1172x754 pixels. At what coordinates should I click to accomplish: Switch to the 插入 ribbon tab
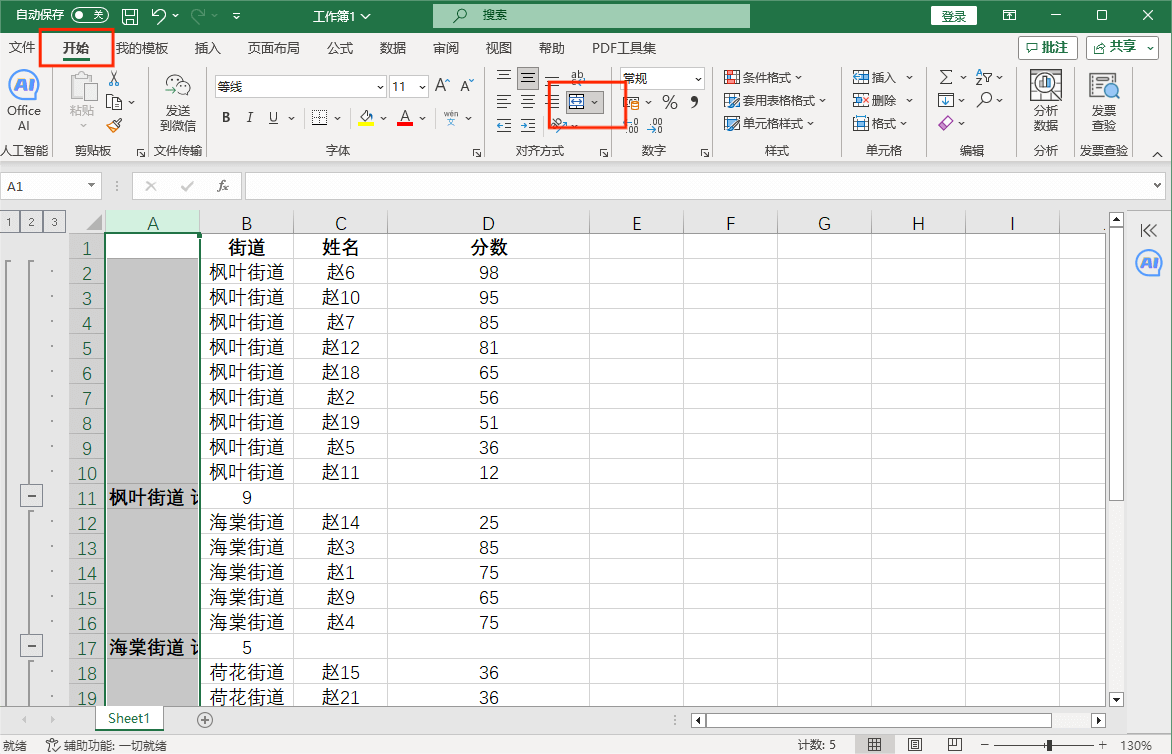pos(208,48)
